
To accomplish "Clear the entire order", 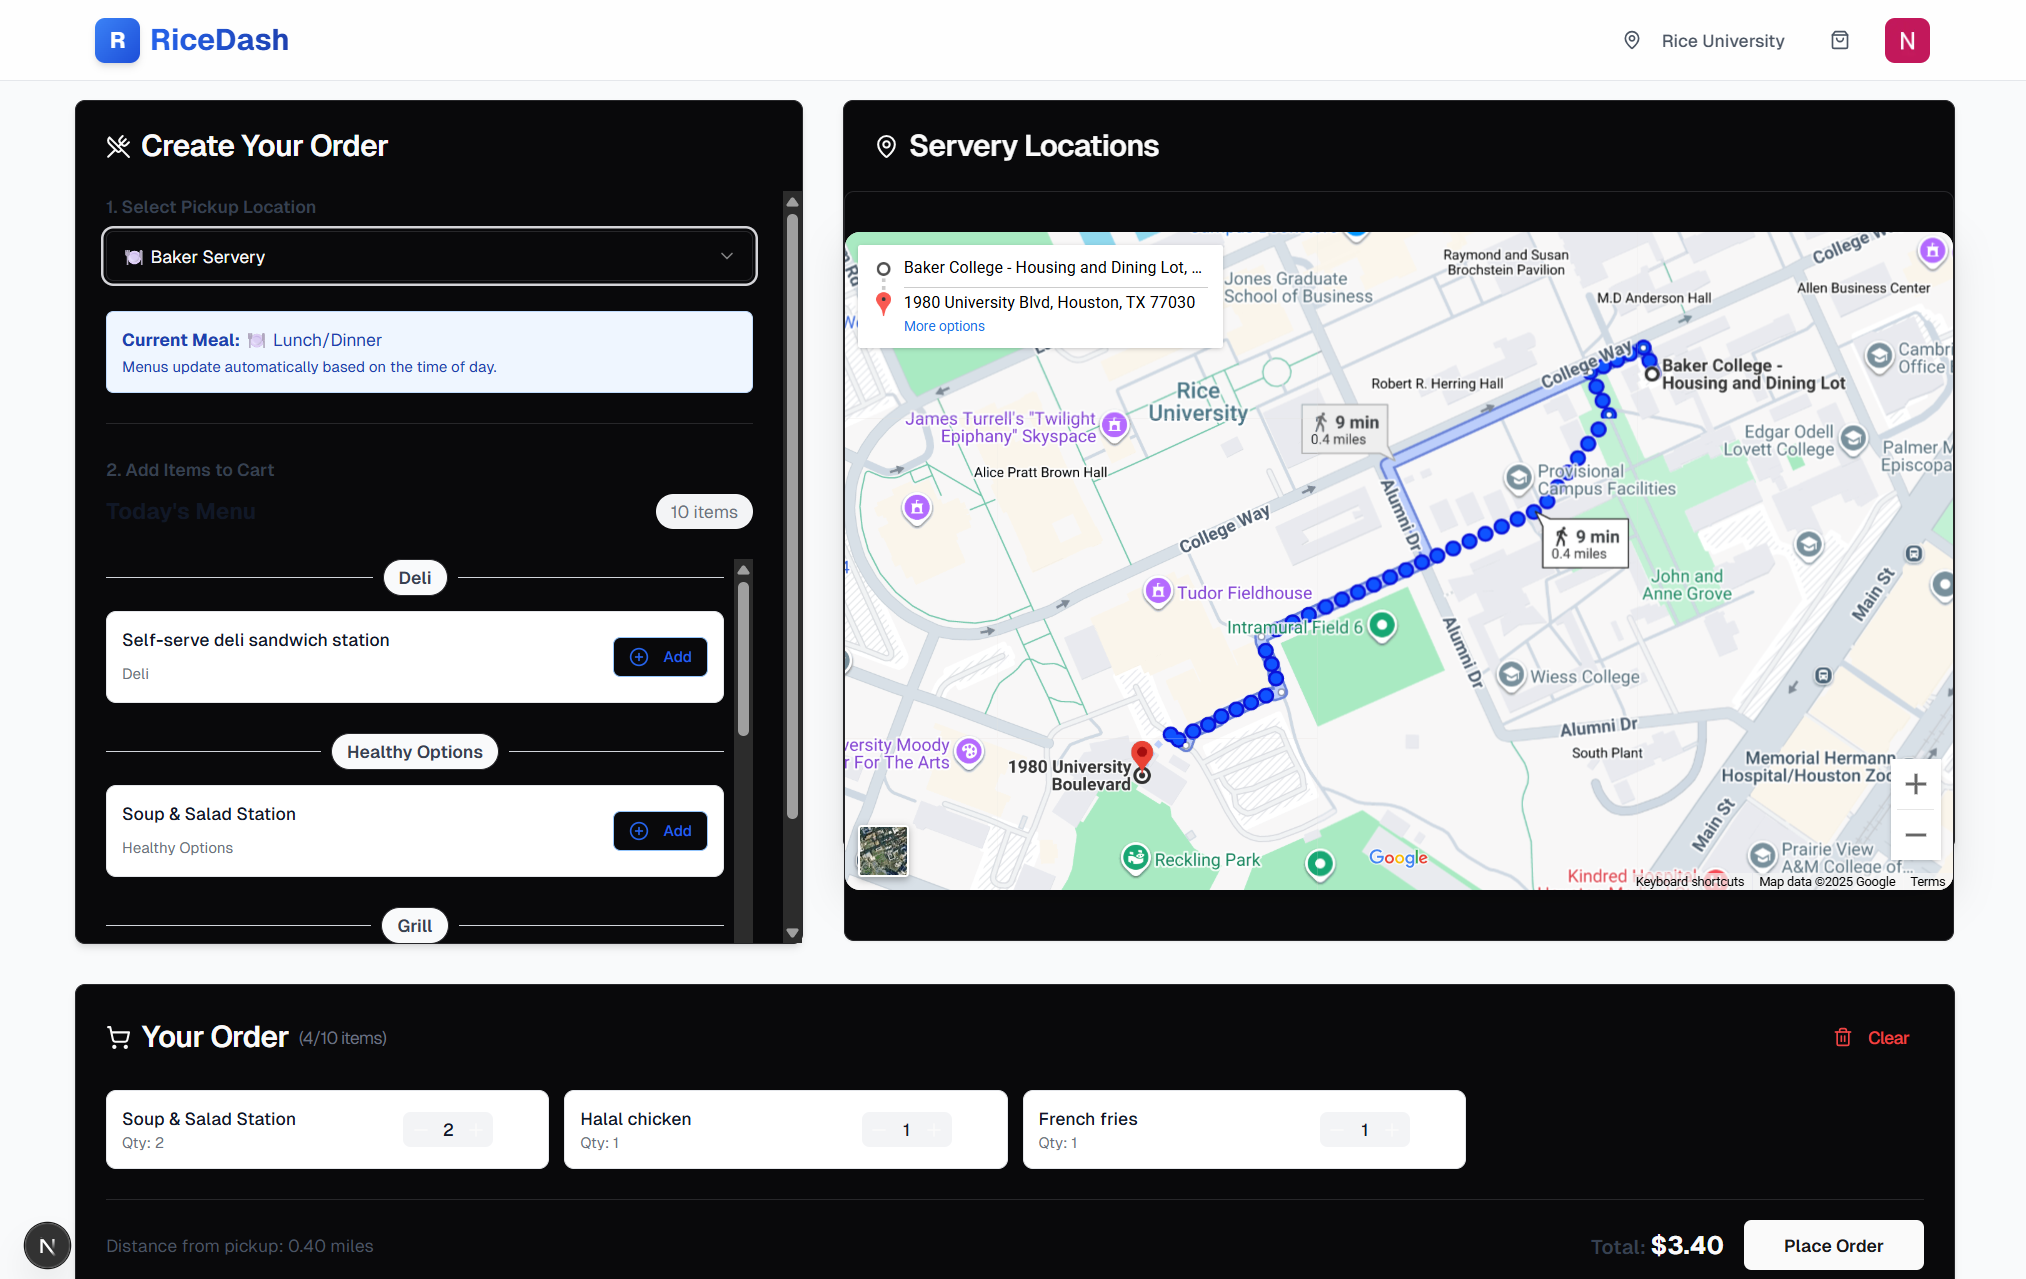I will (1872, 1038).
